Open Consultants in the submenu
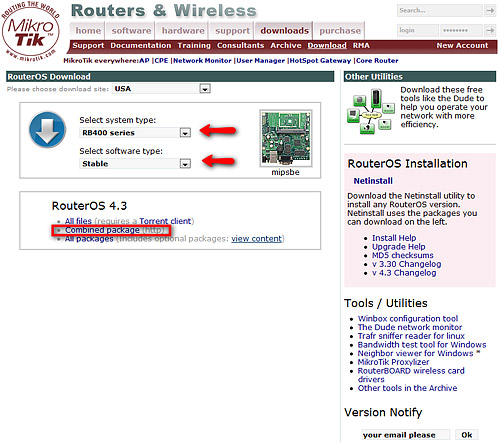Screen dimensions: 500x443 pos(240,45)
